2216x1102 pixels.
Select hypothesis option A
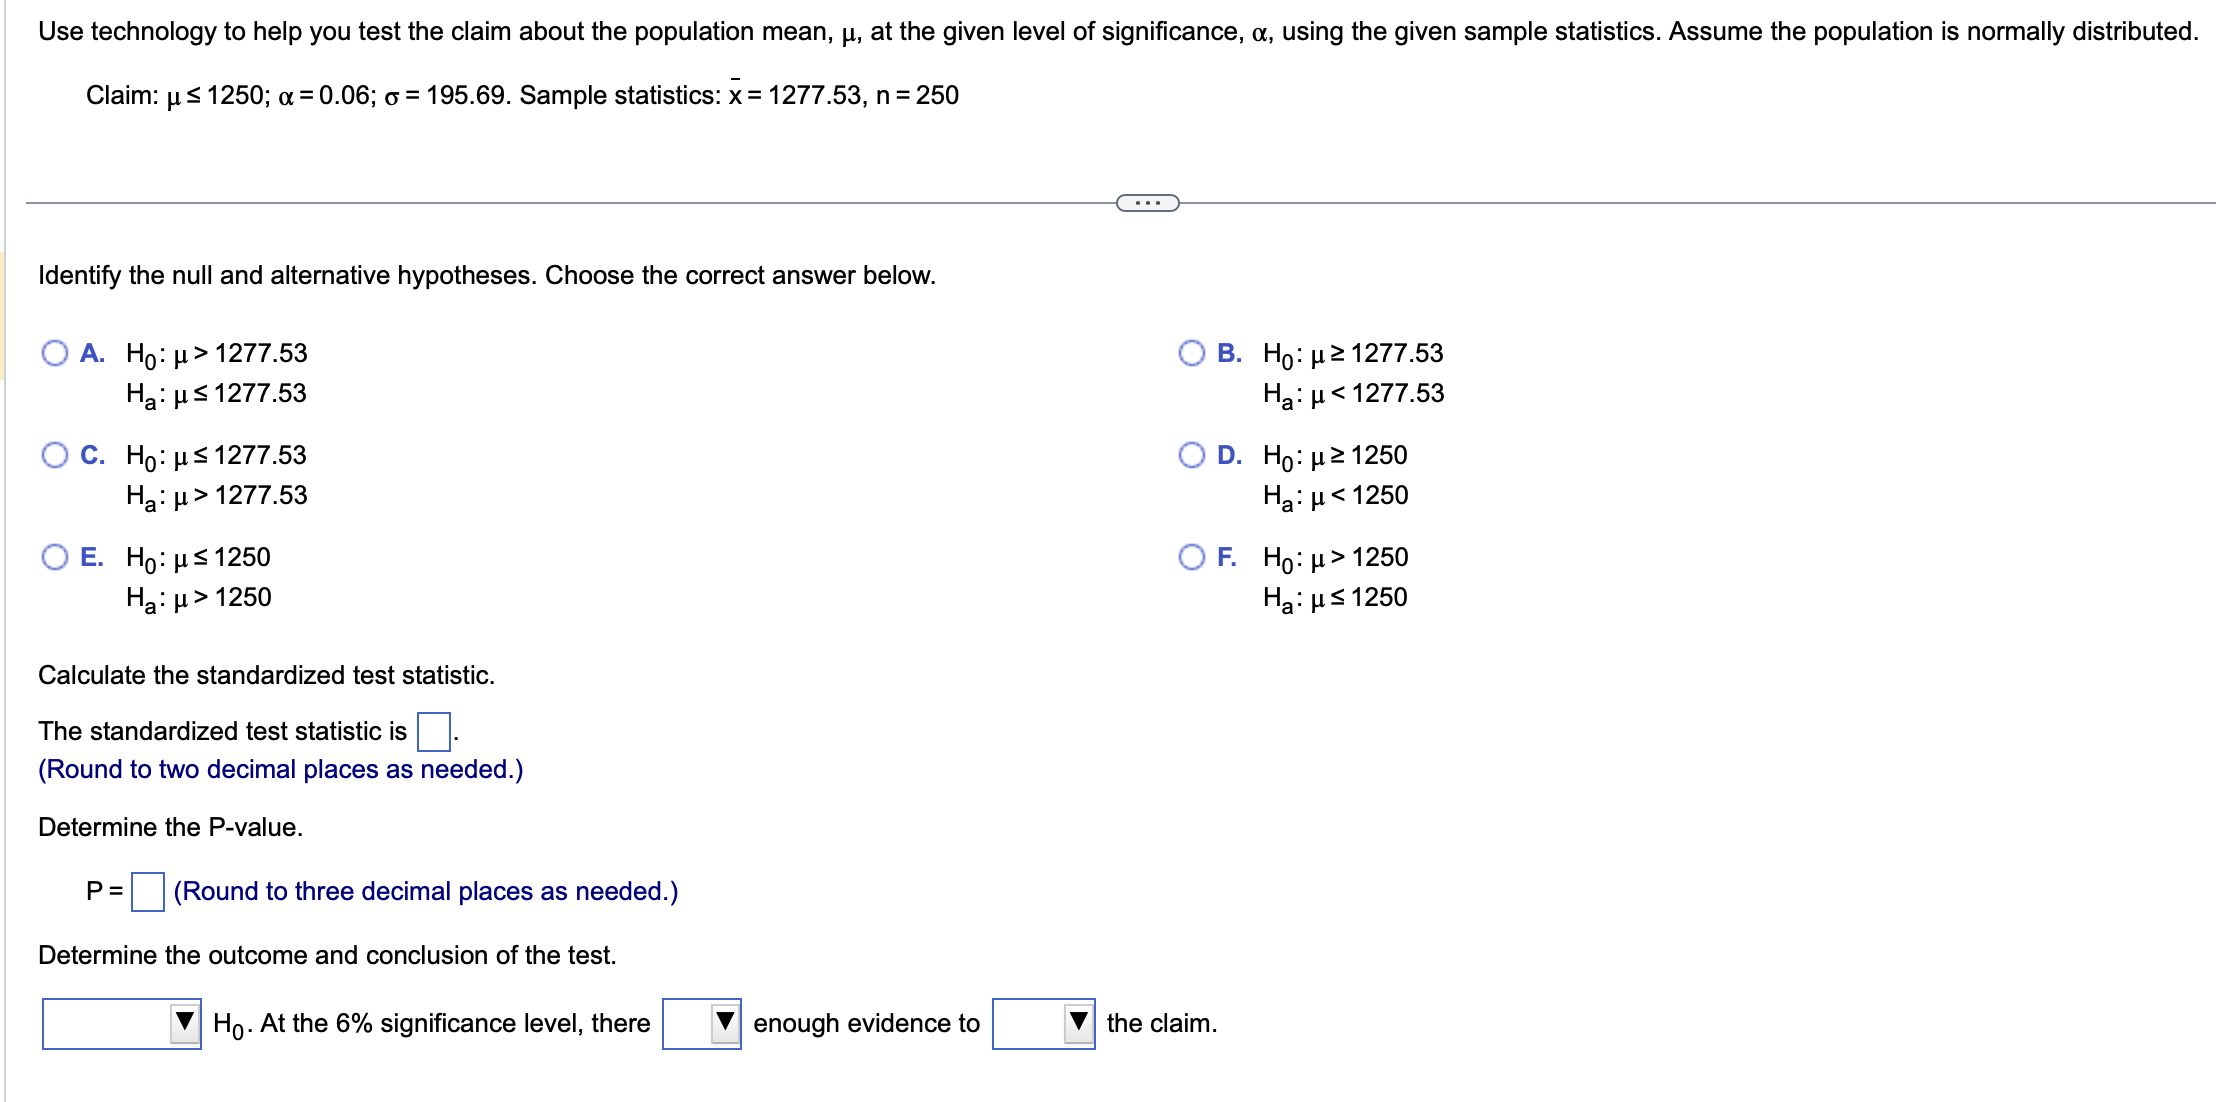pos(57,351)
